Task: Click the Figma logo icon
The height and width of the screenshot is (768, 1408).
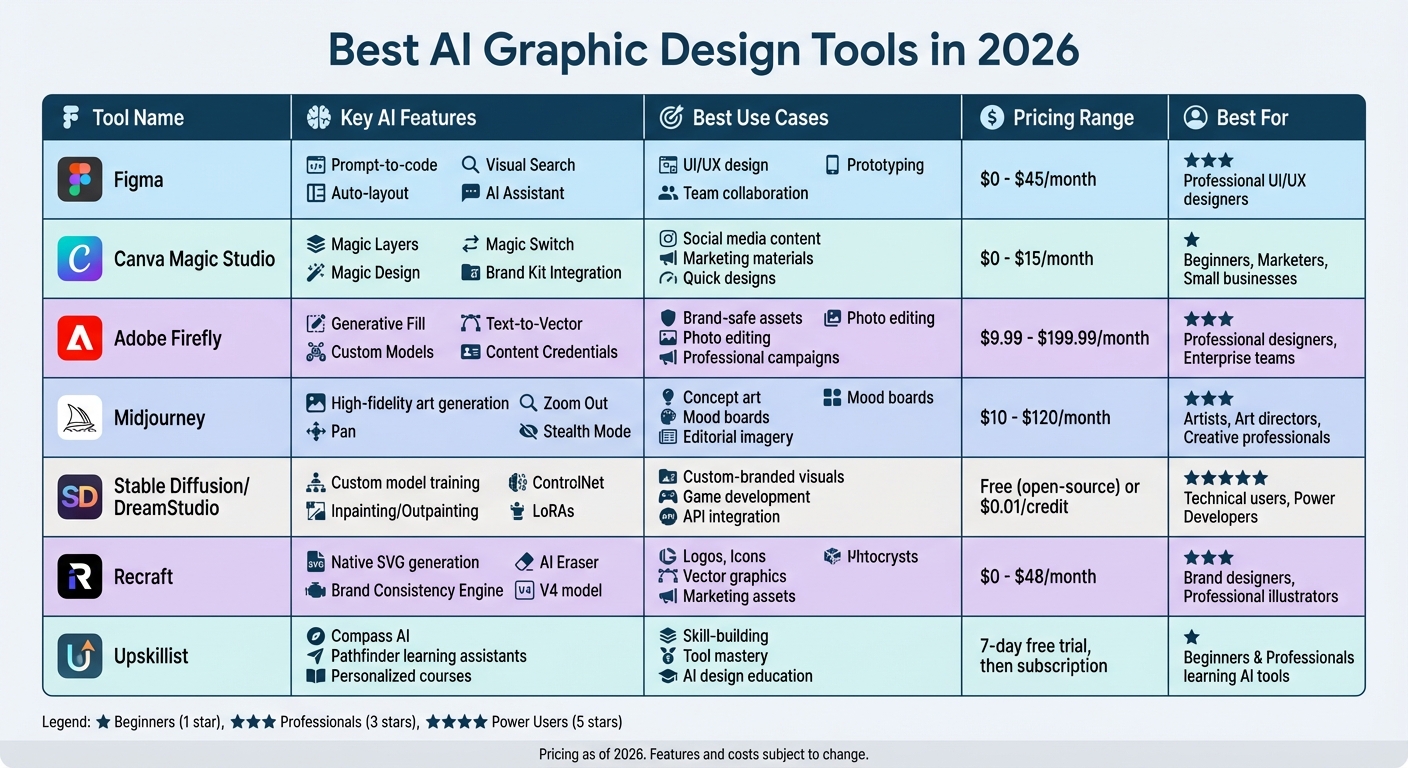Action: (x=78, y=180)
